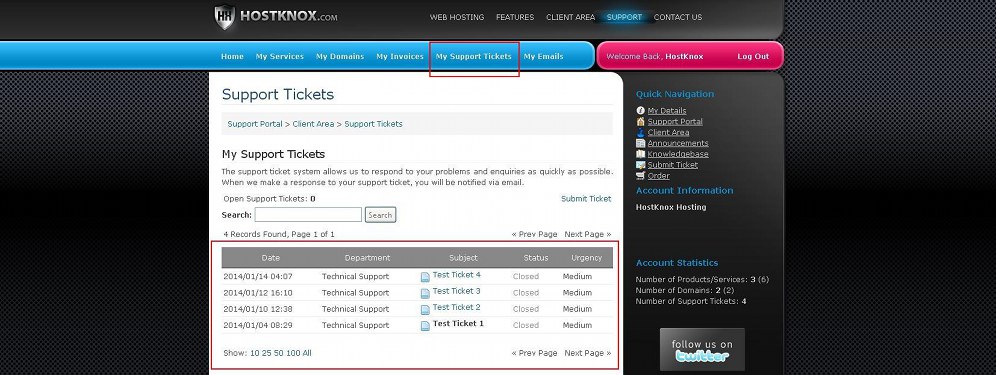Screen dimensions: 996x375
Task: Click the Client Area person icon
Action: coord(640,132)
